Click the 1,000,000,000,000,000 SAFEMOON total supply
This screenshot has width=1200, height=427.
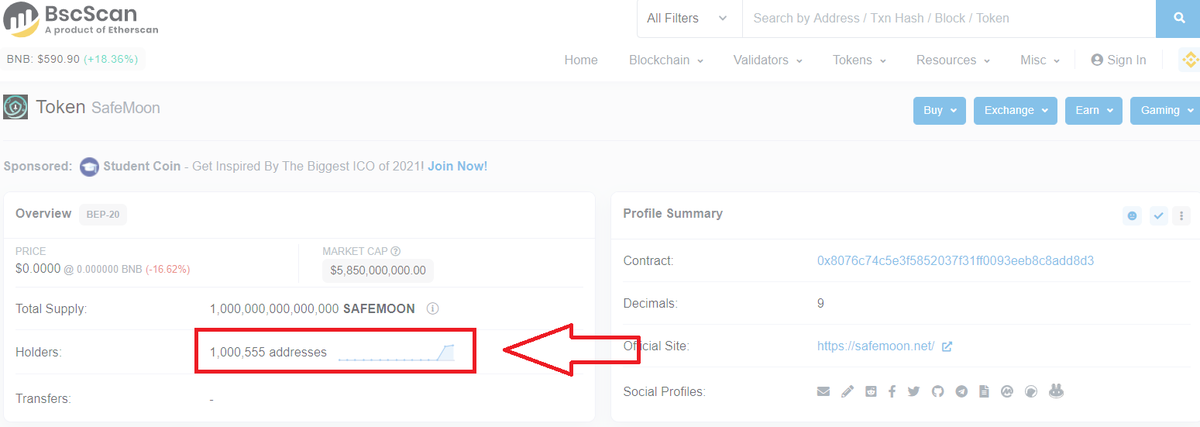pos(314,308)
